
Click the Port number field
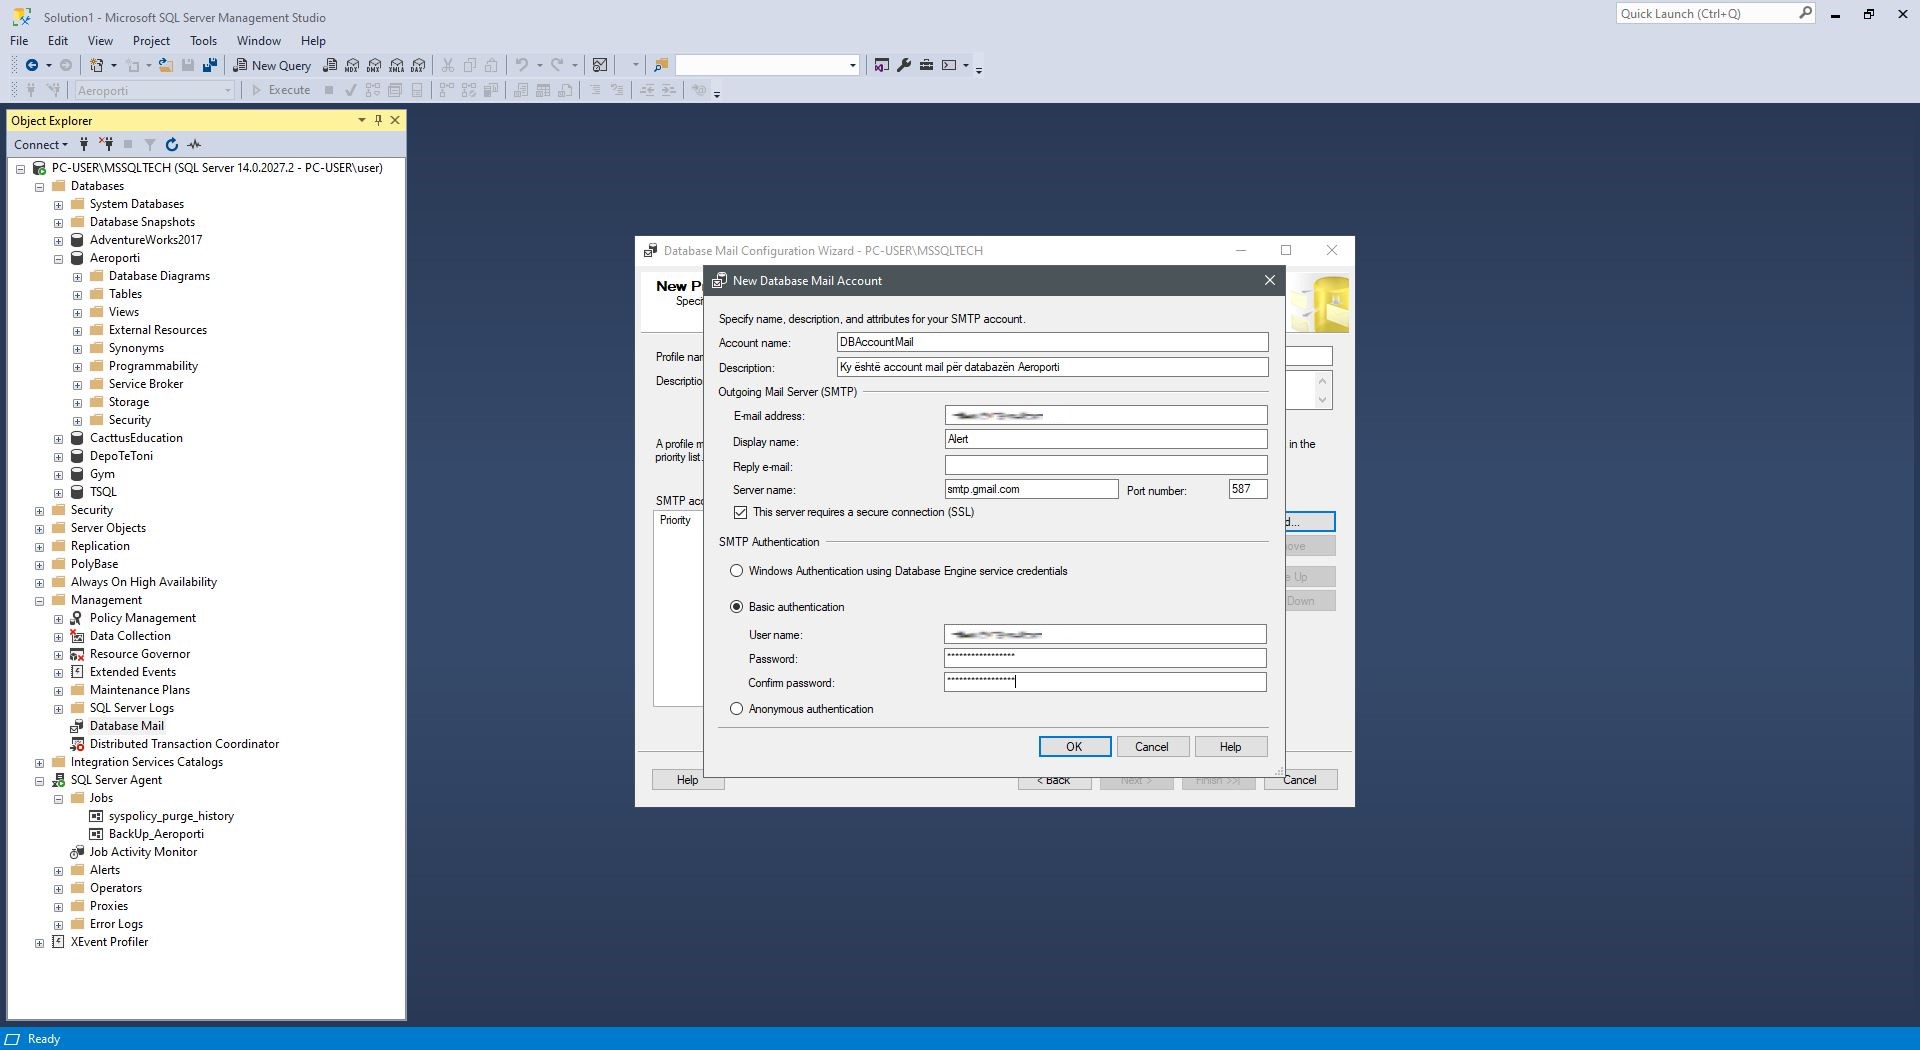pyautogui.click(x=1248, y=489)
